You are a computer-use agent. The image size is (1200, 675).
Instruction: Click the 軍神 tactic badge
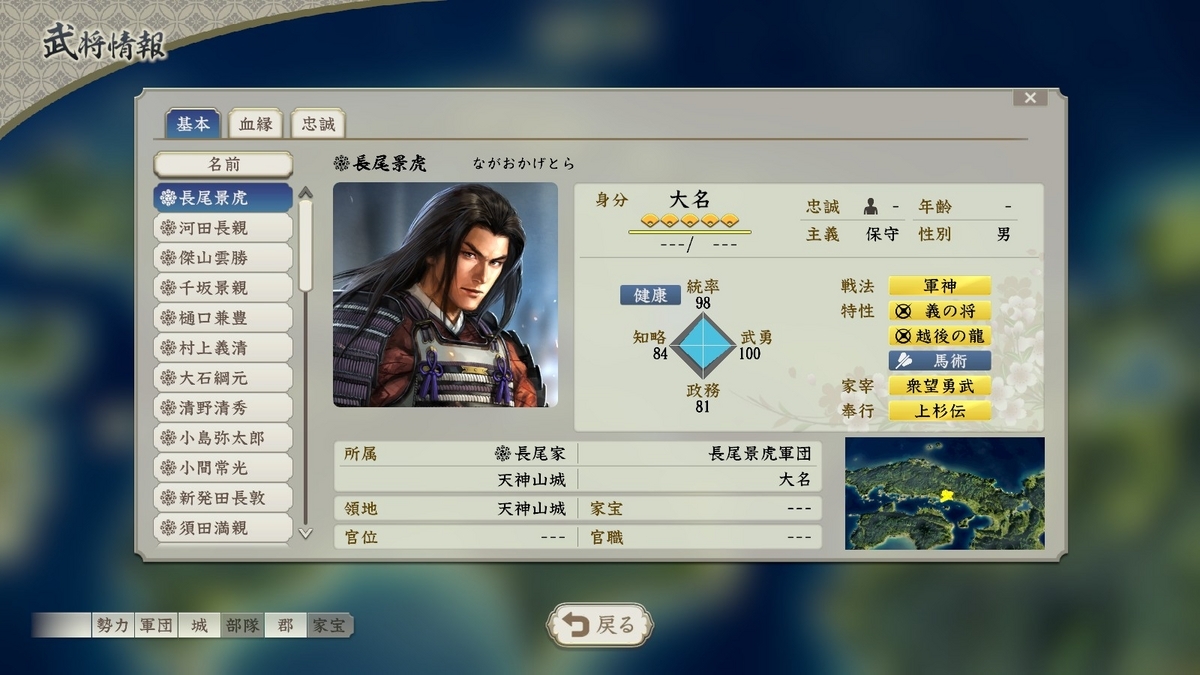[x=940, y=286]
